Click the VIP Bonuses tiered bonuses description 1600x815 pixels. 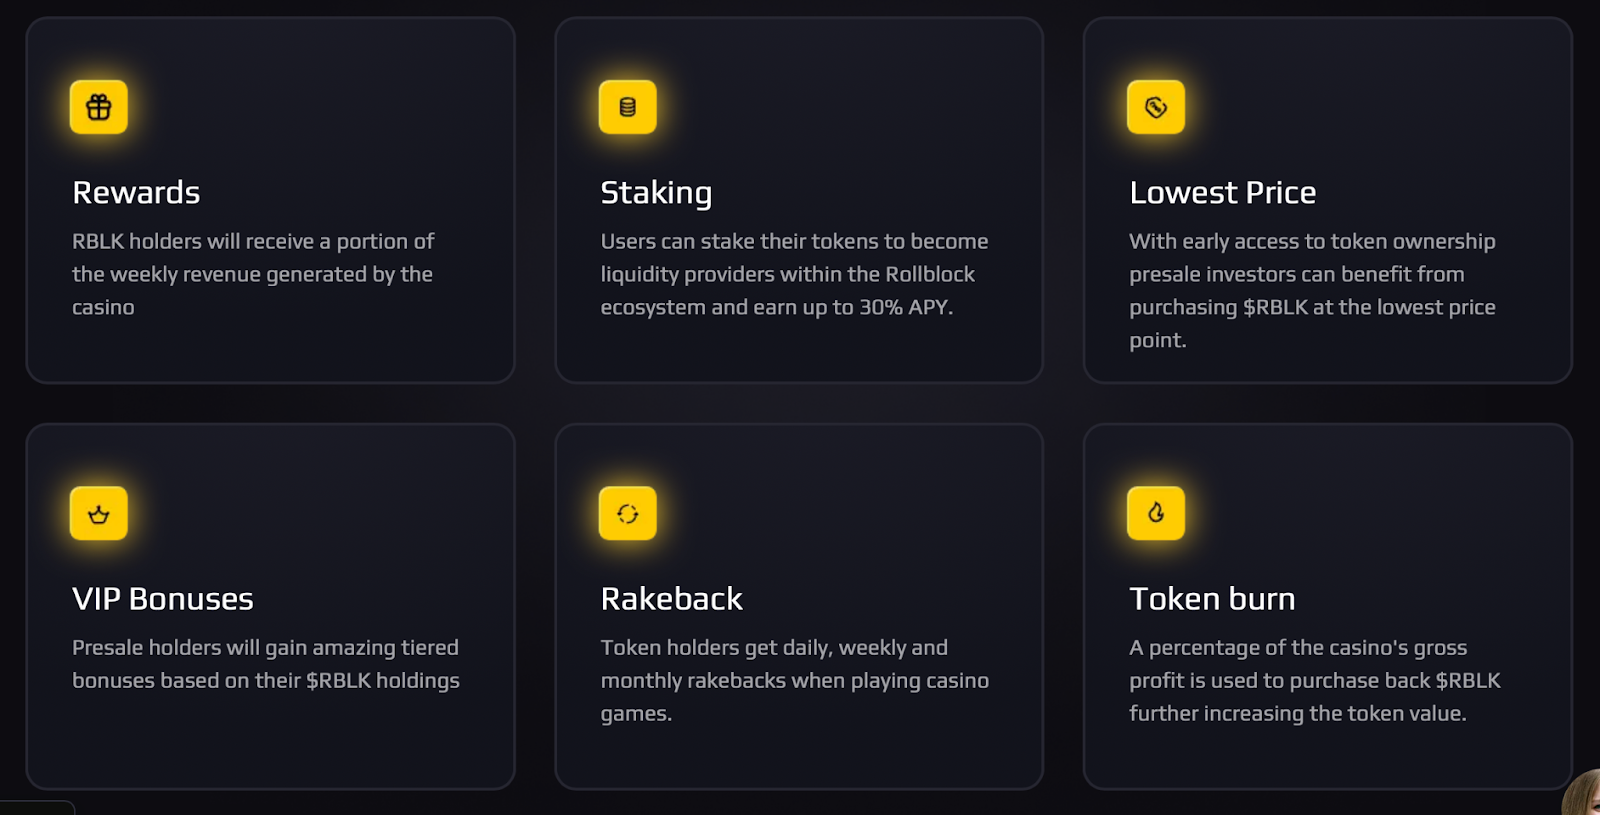[266, 664]
